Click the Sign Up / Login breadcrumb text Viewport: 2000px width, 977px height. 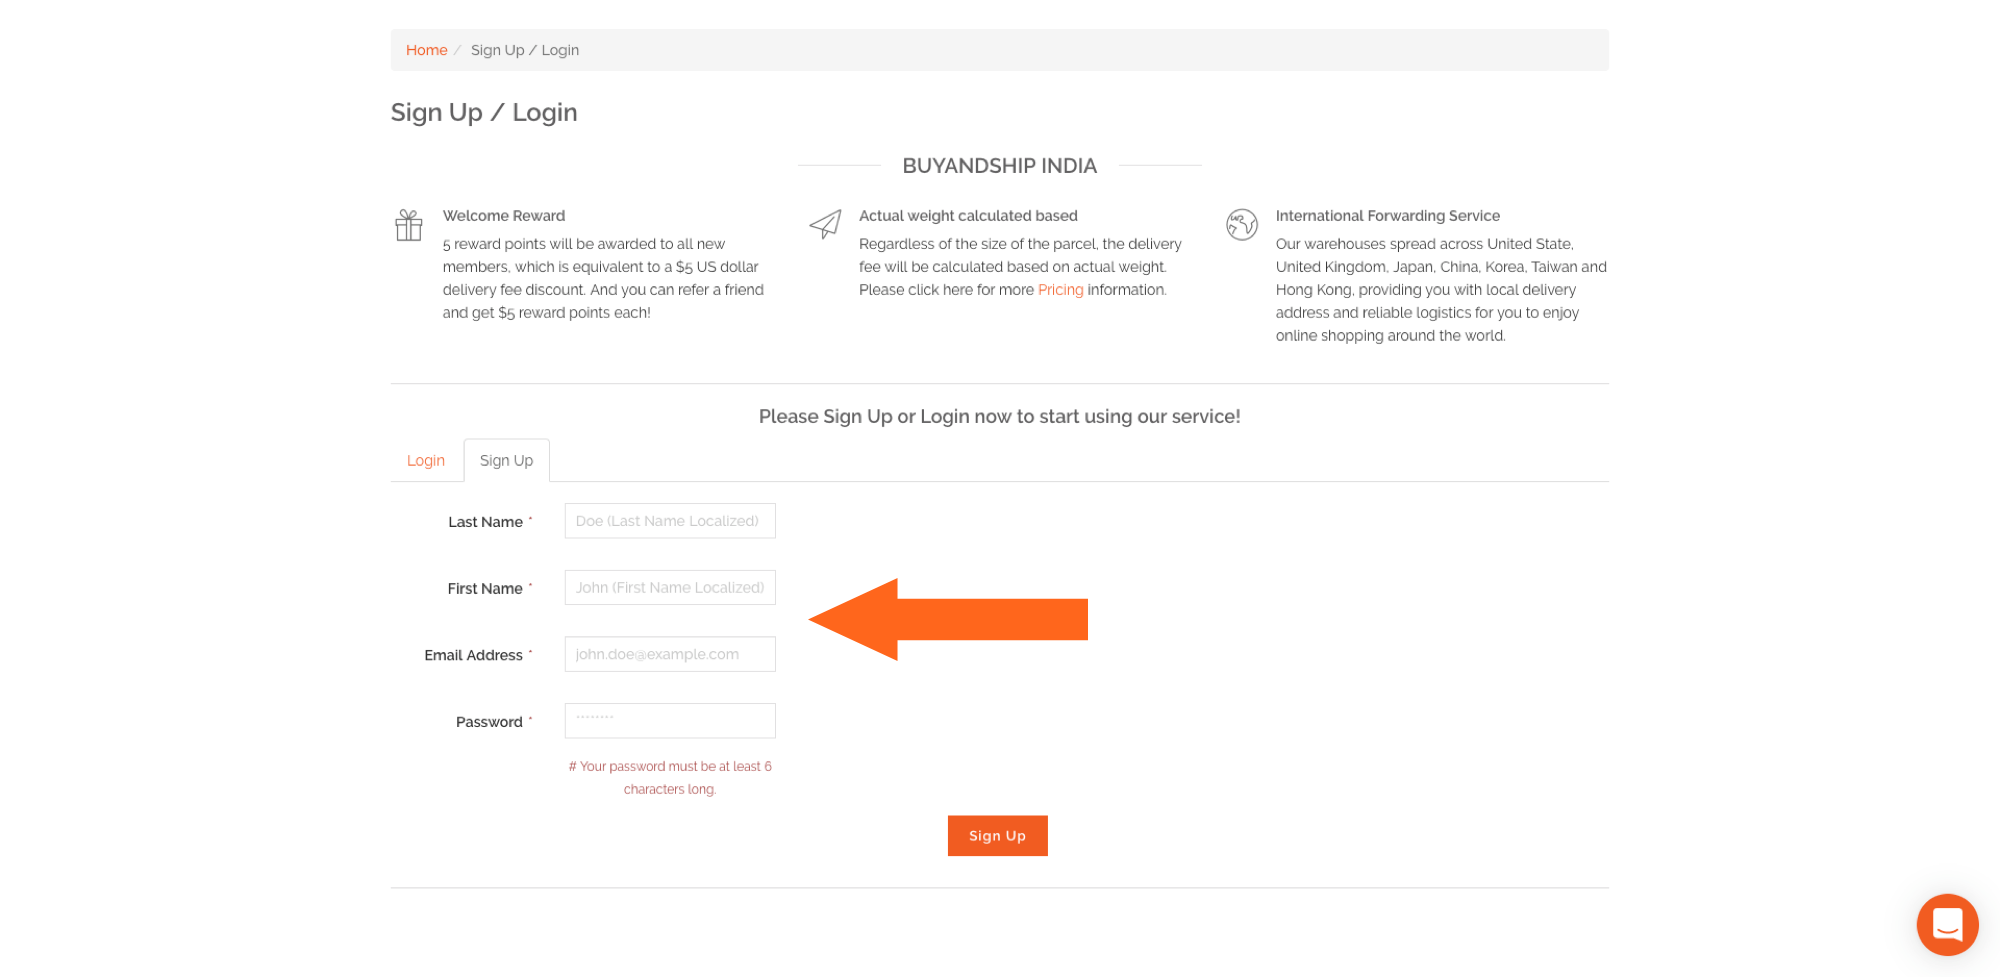coord(525,50)
